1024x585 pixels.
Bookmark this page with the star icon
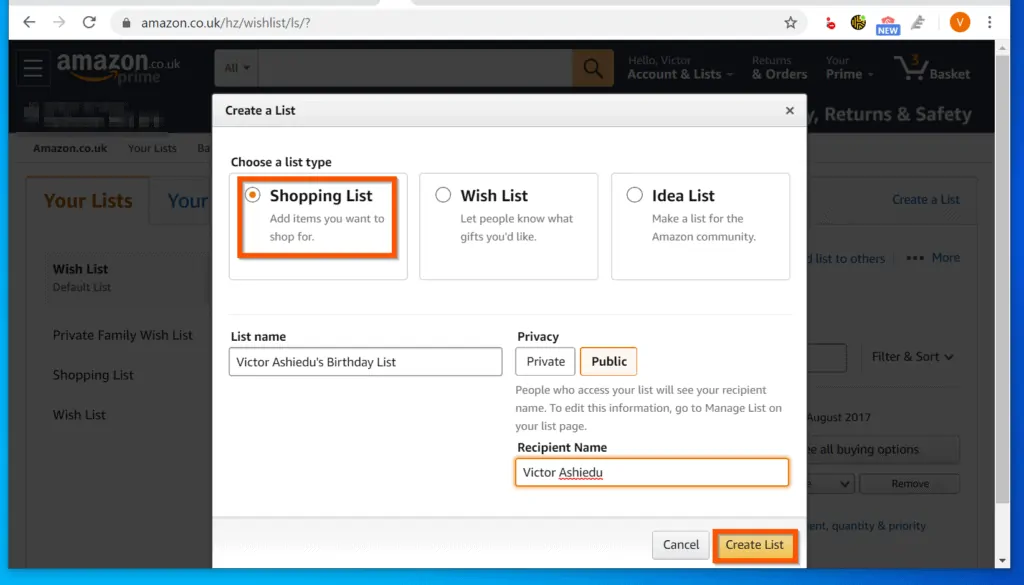790,23
